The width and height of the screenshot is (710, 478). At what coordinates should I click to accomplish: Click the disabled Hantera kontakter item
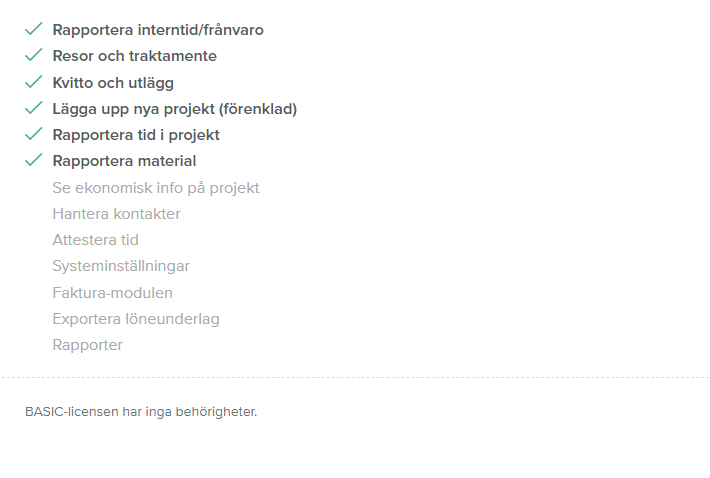(116, 214)
